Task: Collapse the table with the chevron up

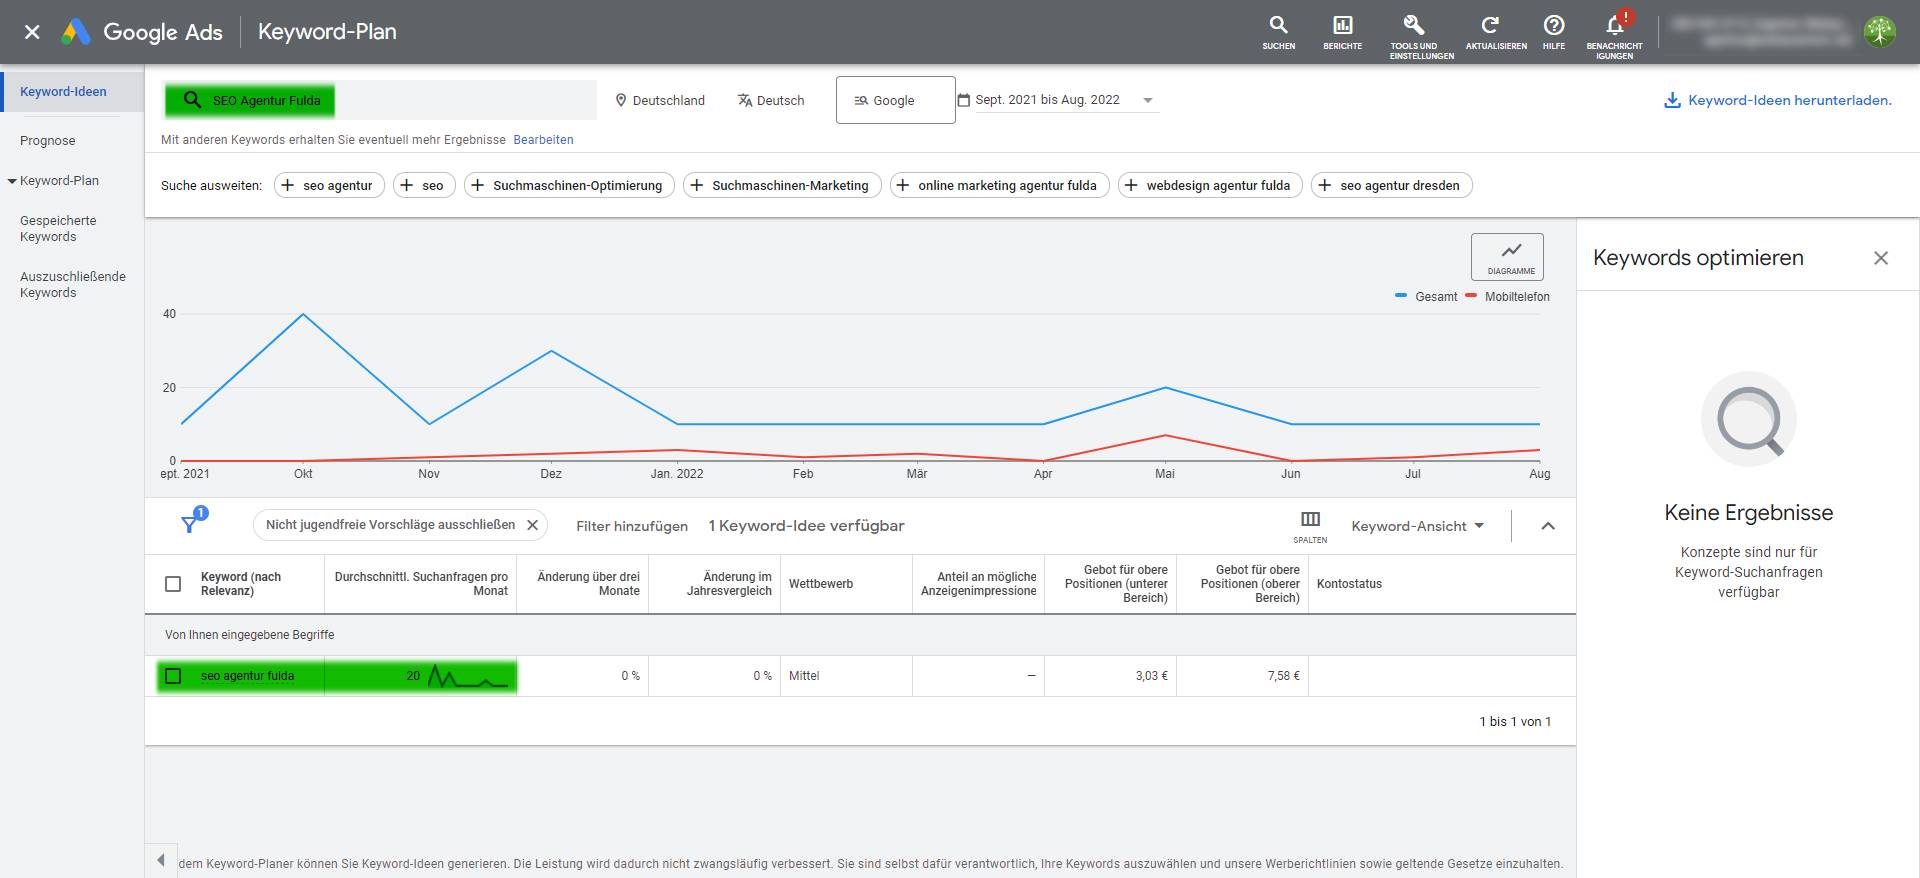Action: coord(1548,525)
